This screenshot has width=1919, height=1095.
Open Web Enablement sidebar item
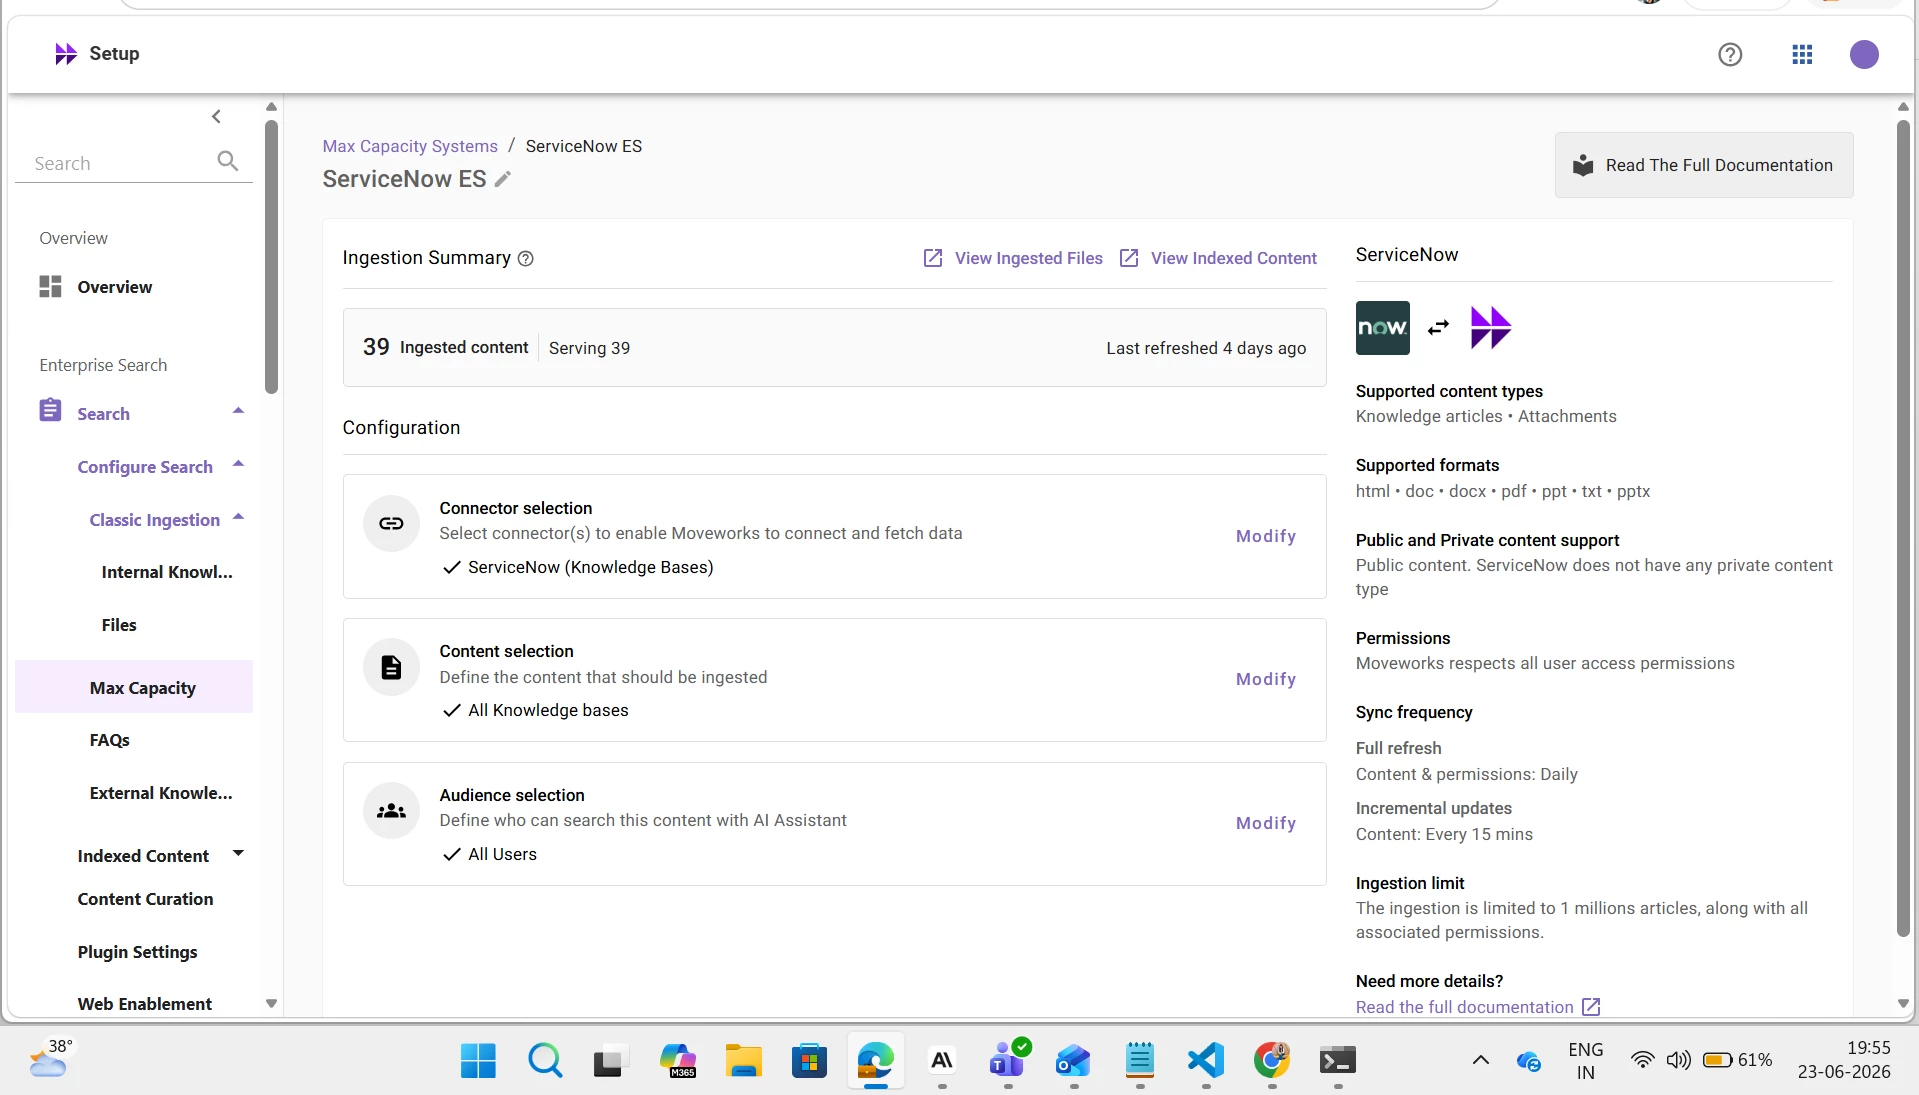click(x=145, y=1004)
